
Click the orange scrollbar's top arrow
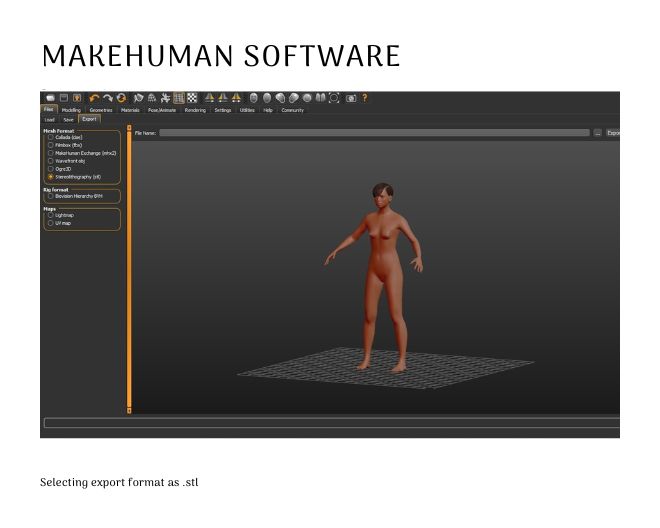click(129, 127)
